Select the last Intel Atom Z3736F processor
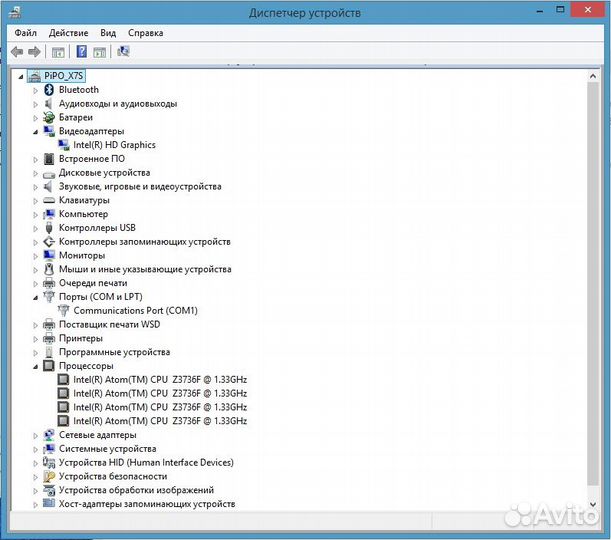The image size is (611, 540). click(x=160, y=421)
